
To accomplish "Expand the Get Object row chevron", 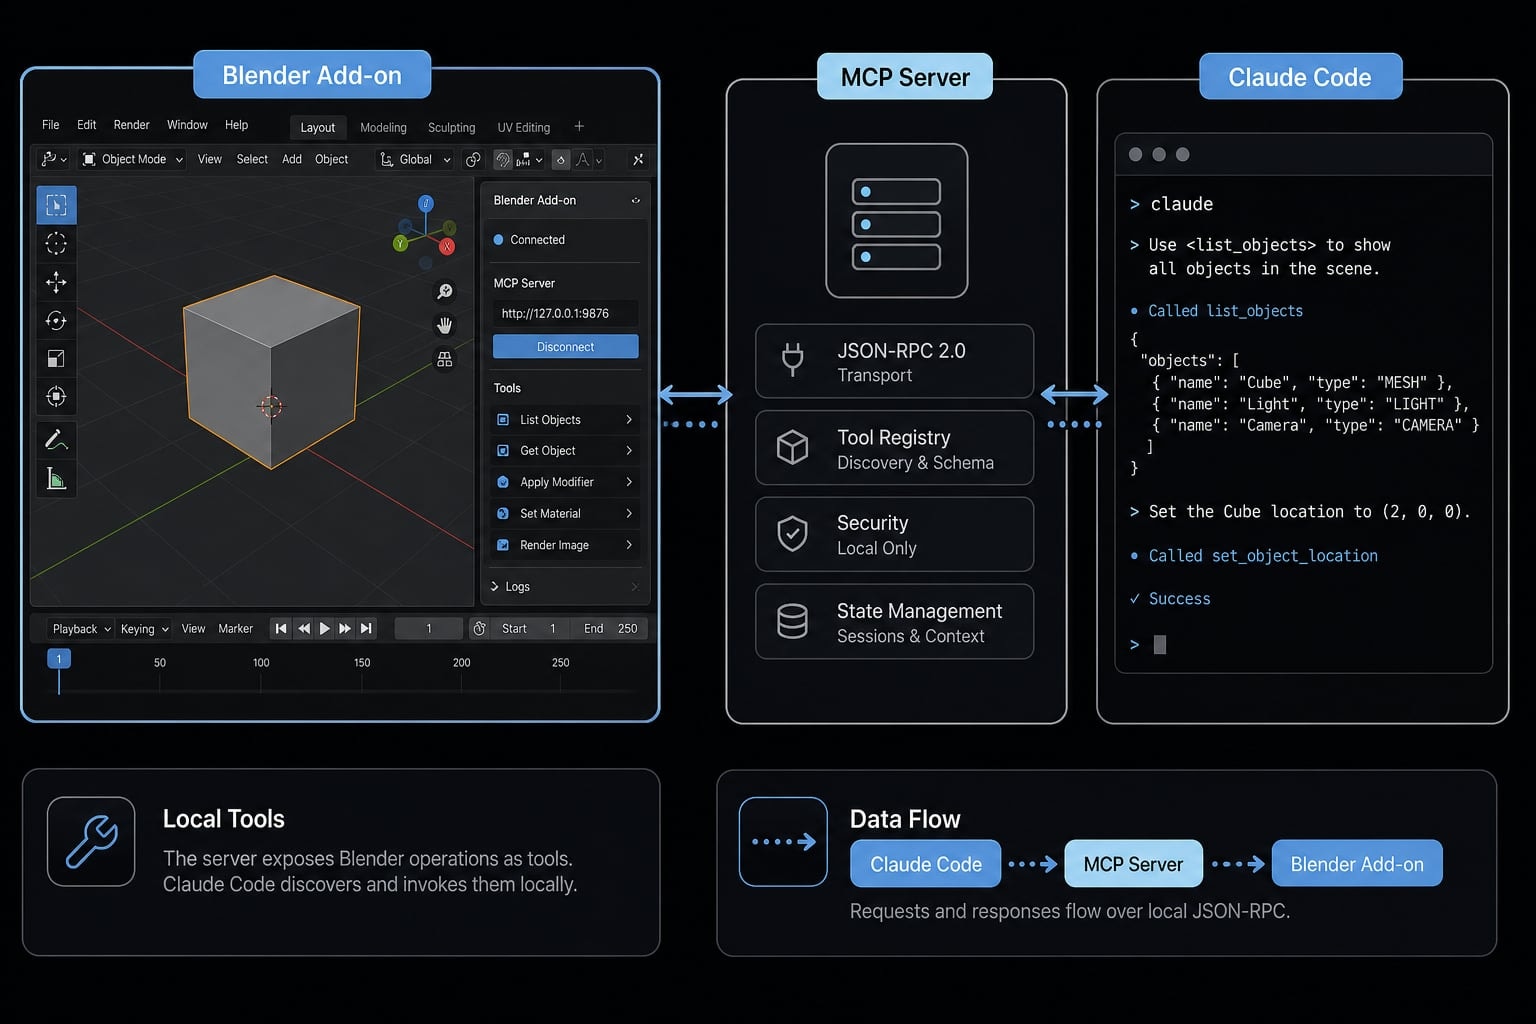I will click(629, 451).
